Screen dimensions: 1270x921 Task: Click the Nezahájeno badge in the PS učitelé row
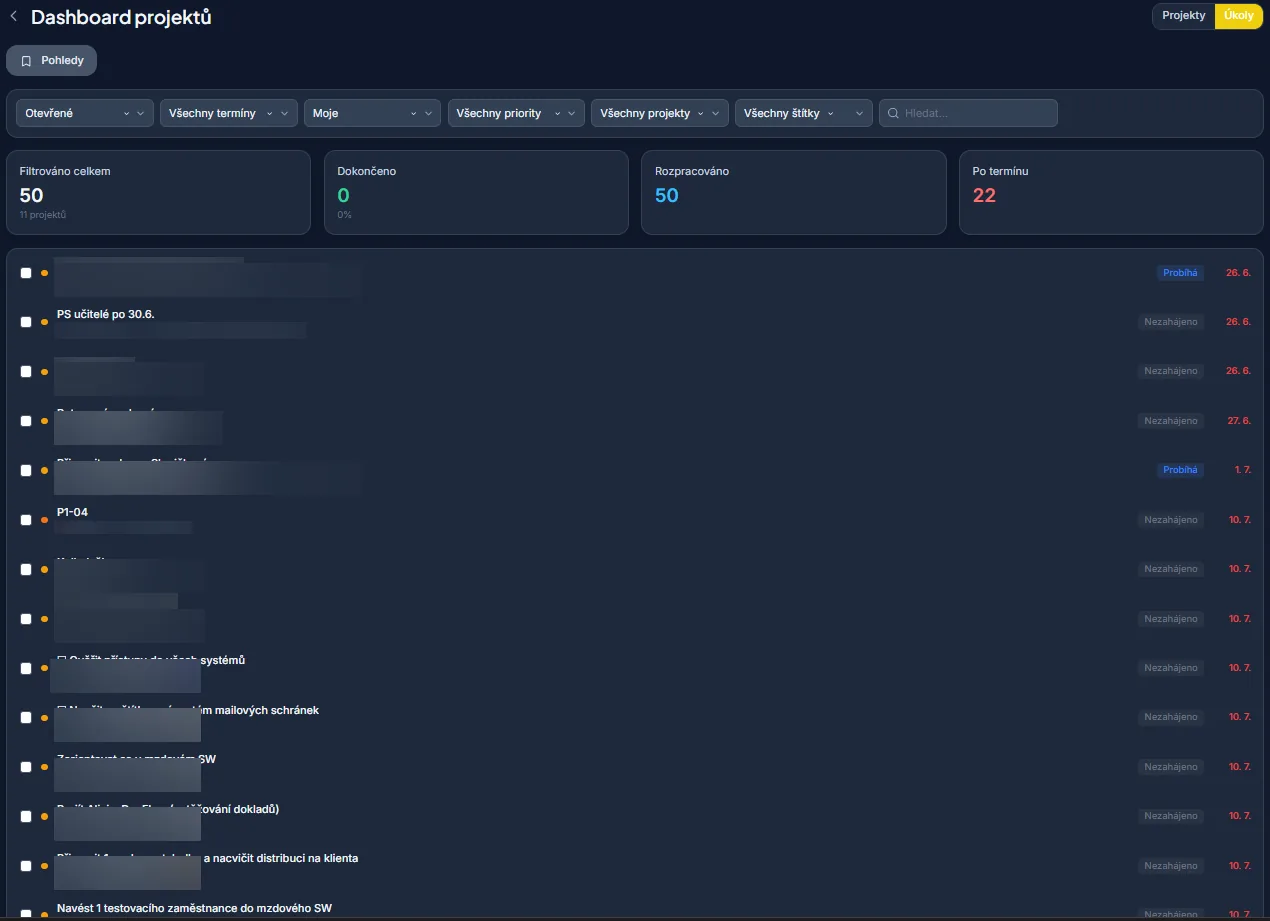(x=1171, y=322)
